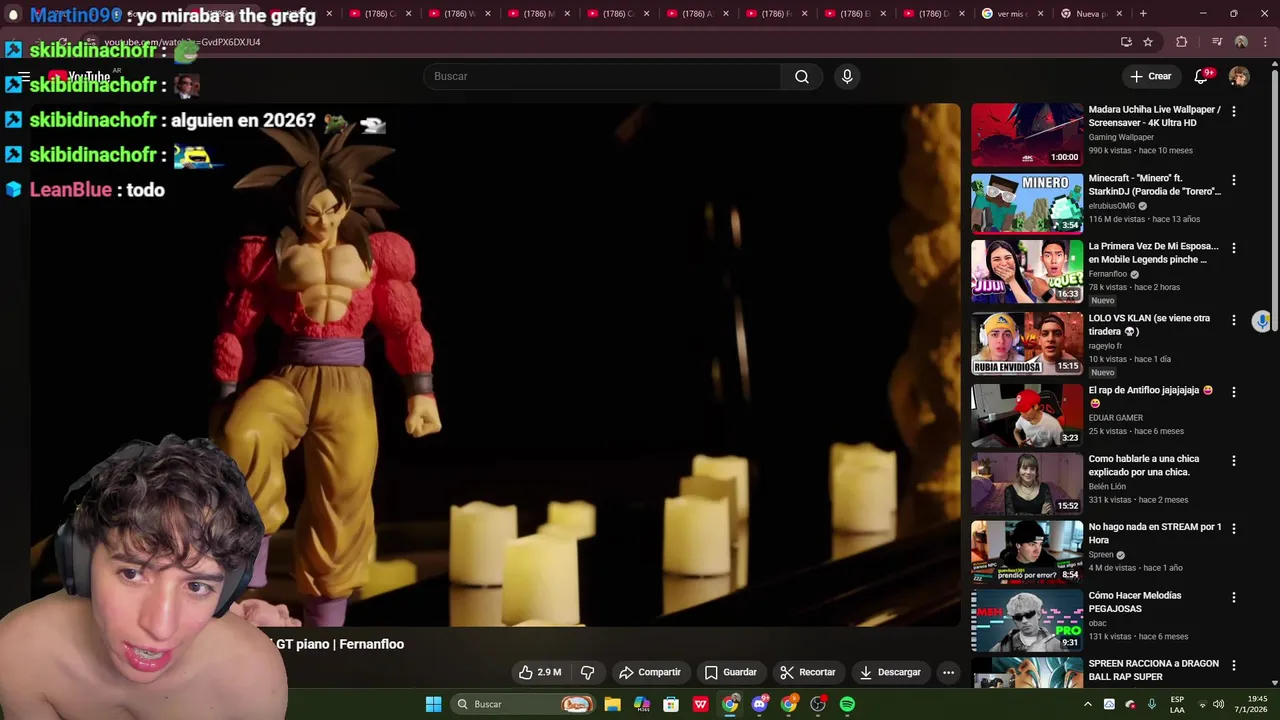Click the thumbs-up like button with 2.9 M

540,672
